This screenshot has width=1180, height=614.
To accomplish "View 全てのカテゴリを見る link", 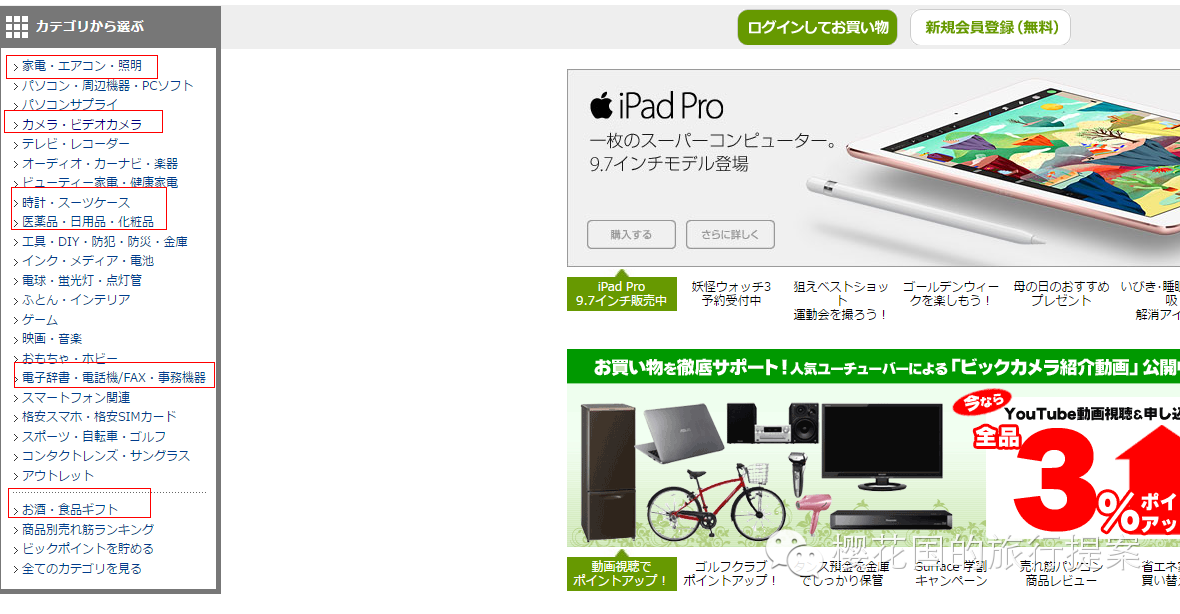I will [81, 569].
